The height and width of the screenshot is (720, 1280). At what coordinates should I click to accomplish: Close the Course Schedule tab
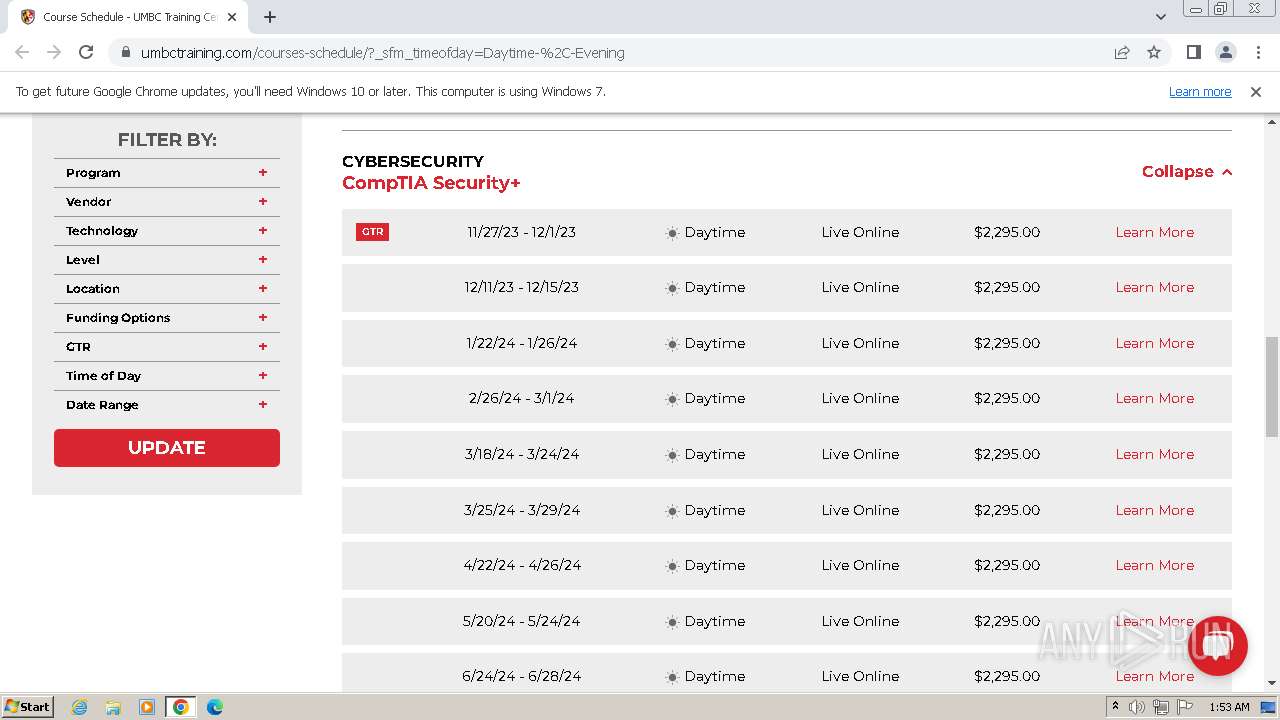(233, 17)
